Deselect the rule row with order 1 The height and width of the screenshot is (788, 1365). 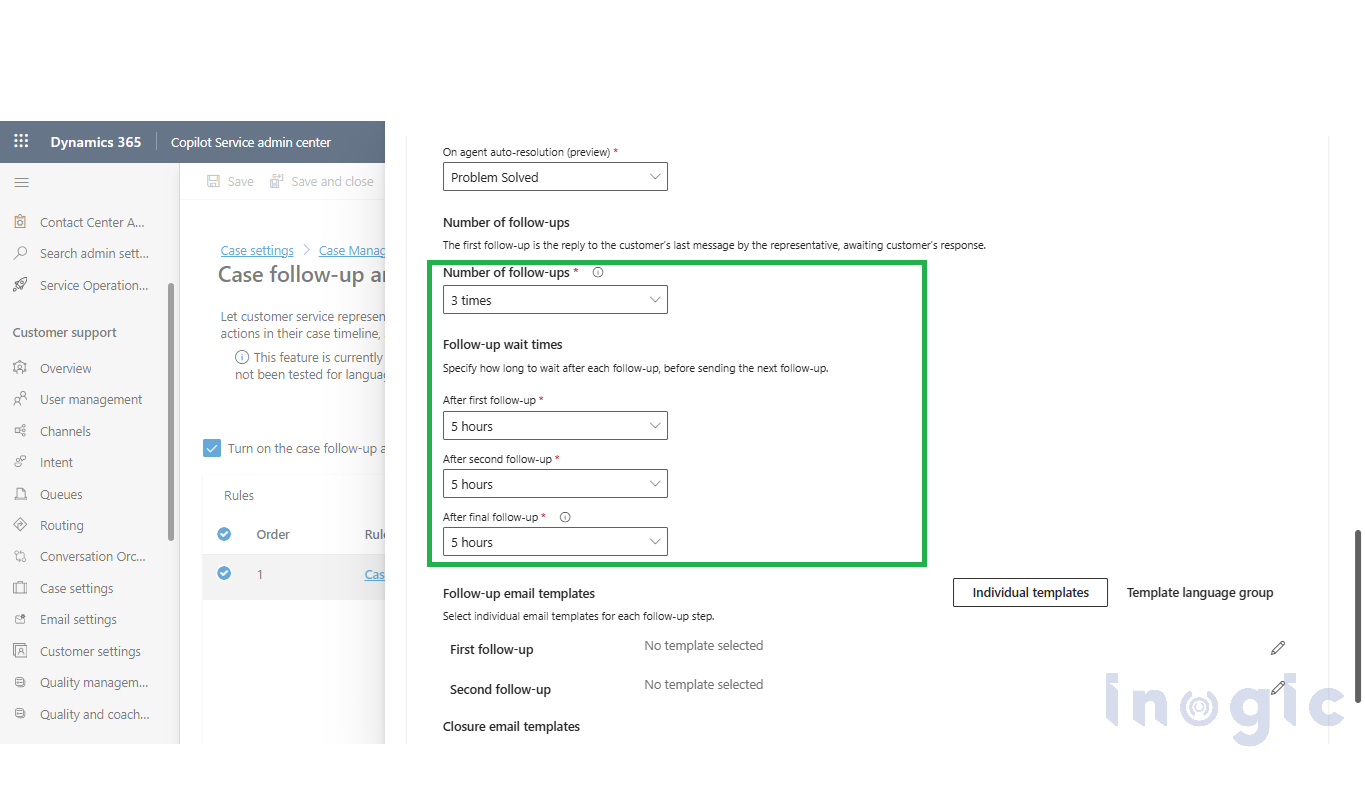click(224, 573)
